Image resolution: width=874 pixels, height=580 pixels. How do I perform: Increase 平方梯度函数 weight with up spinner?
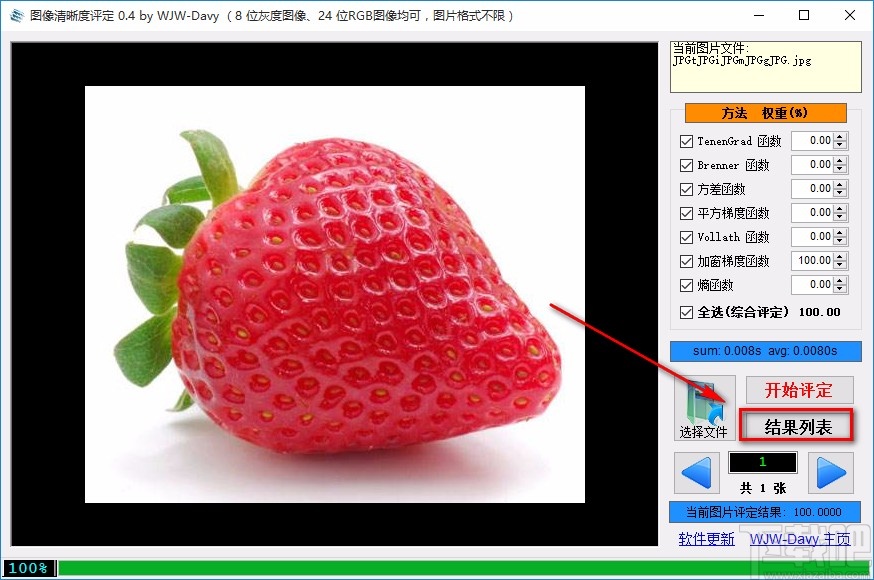point(841,208)
